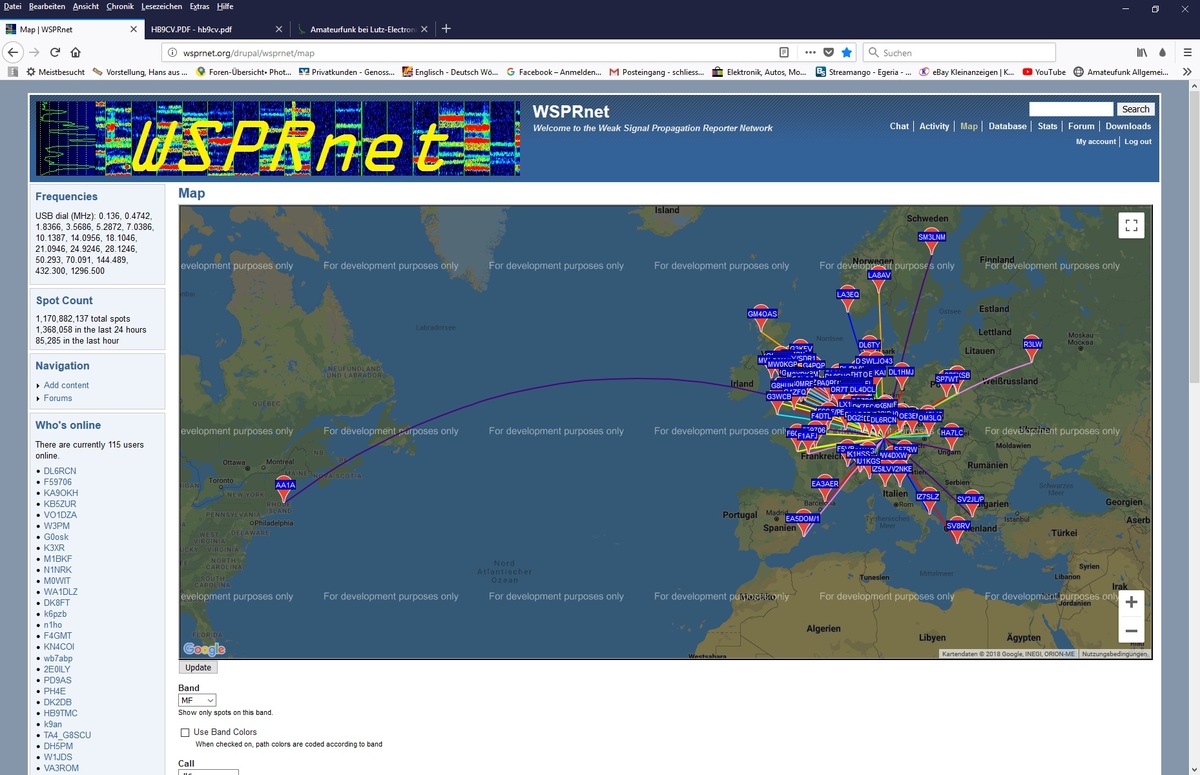Click the SM3LNM station marker
1200x775 pixels.
coord(932,241)
